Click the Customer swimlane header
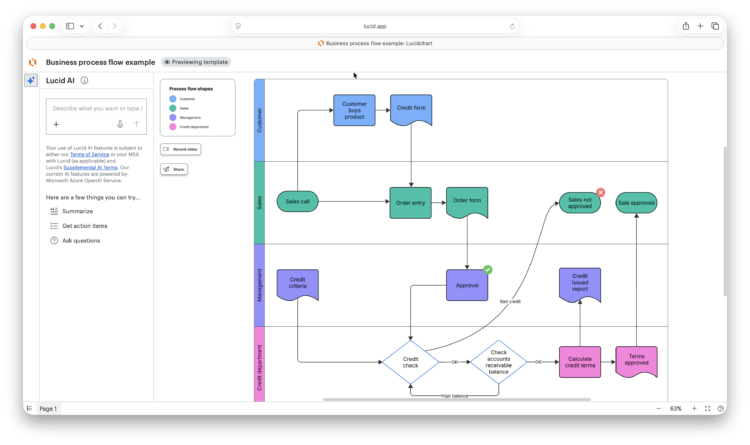 tap(259, 120)
